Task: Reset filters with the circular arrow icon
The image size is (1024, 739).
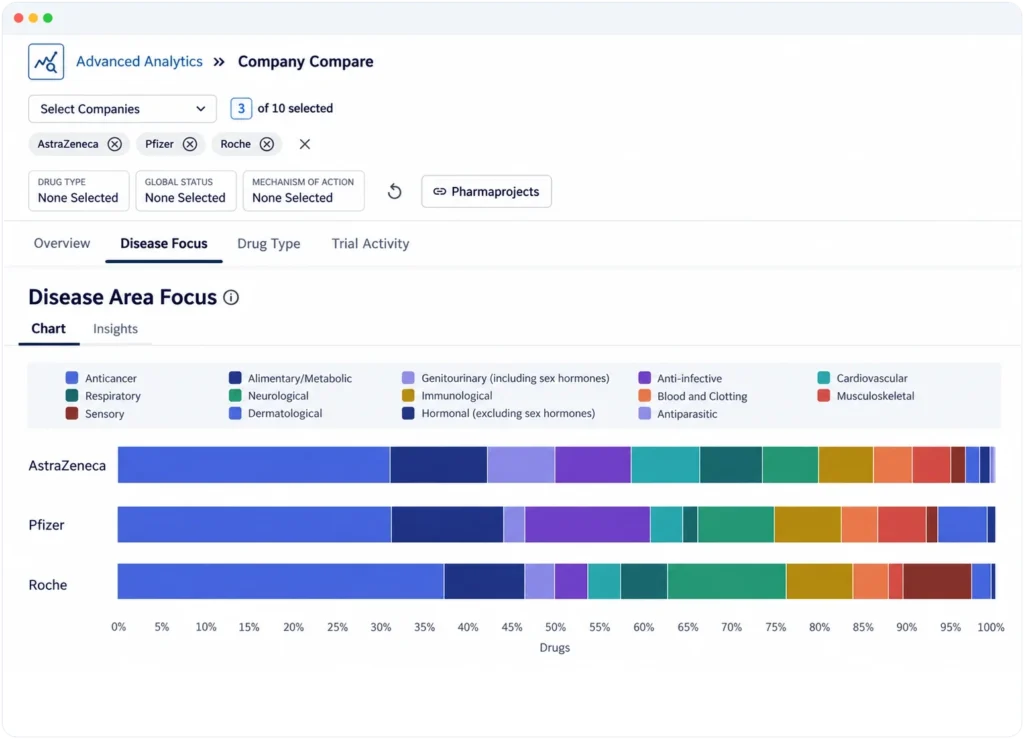Action: [x=394, y=191]
